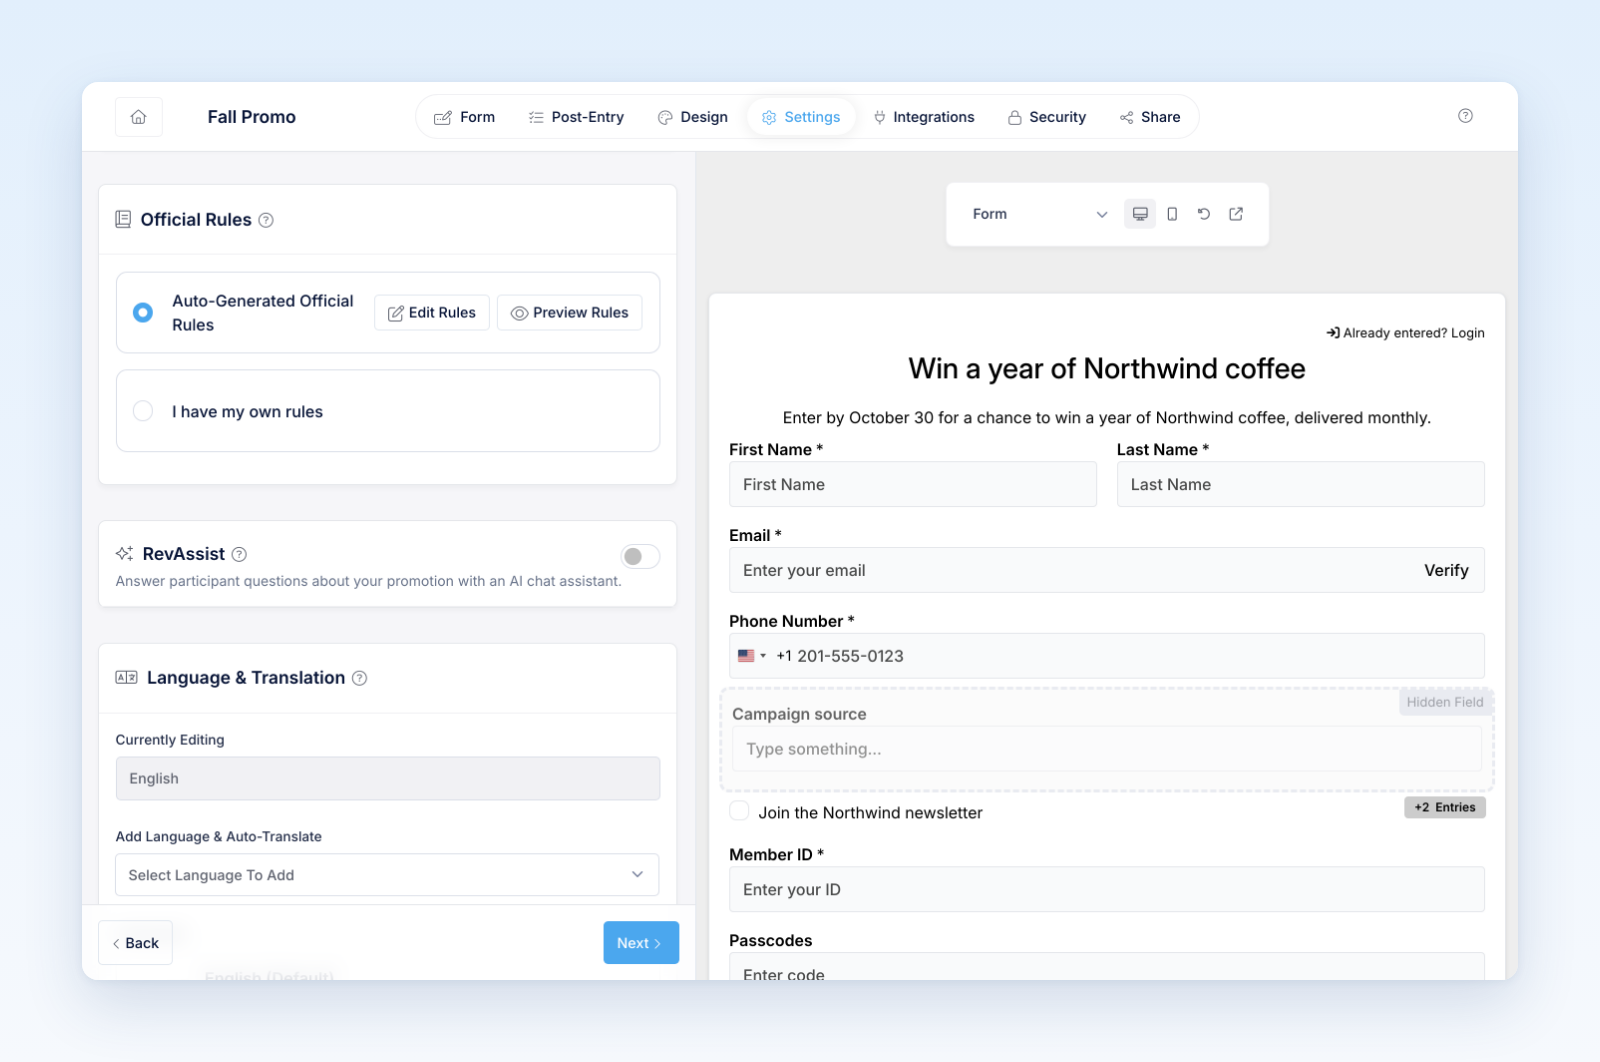Click the Fall Promo title
Screen dimensions: 1600x1062
(252, 117)
